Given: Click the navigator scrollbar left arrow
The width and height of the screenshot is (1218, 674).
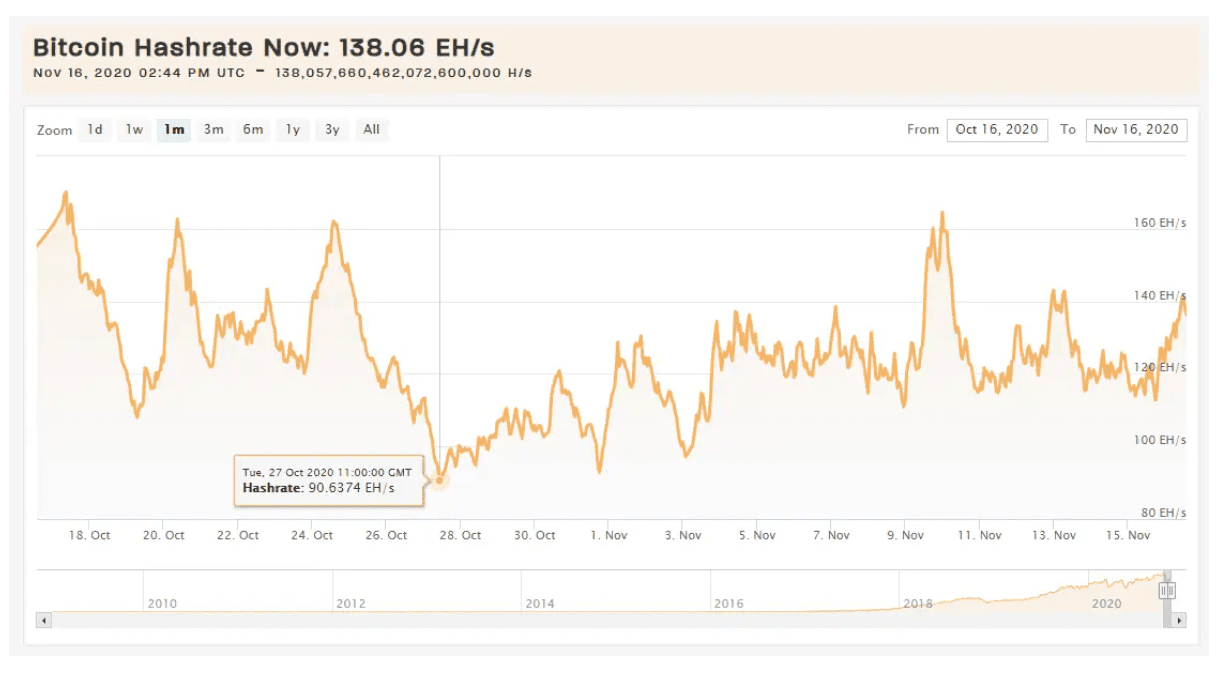Looking at the screenshot, I should pyautogui.click(x=43, y=621).
